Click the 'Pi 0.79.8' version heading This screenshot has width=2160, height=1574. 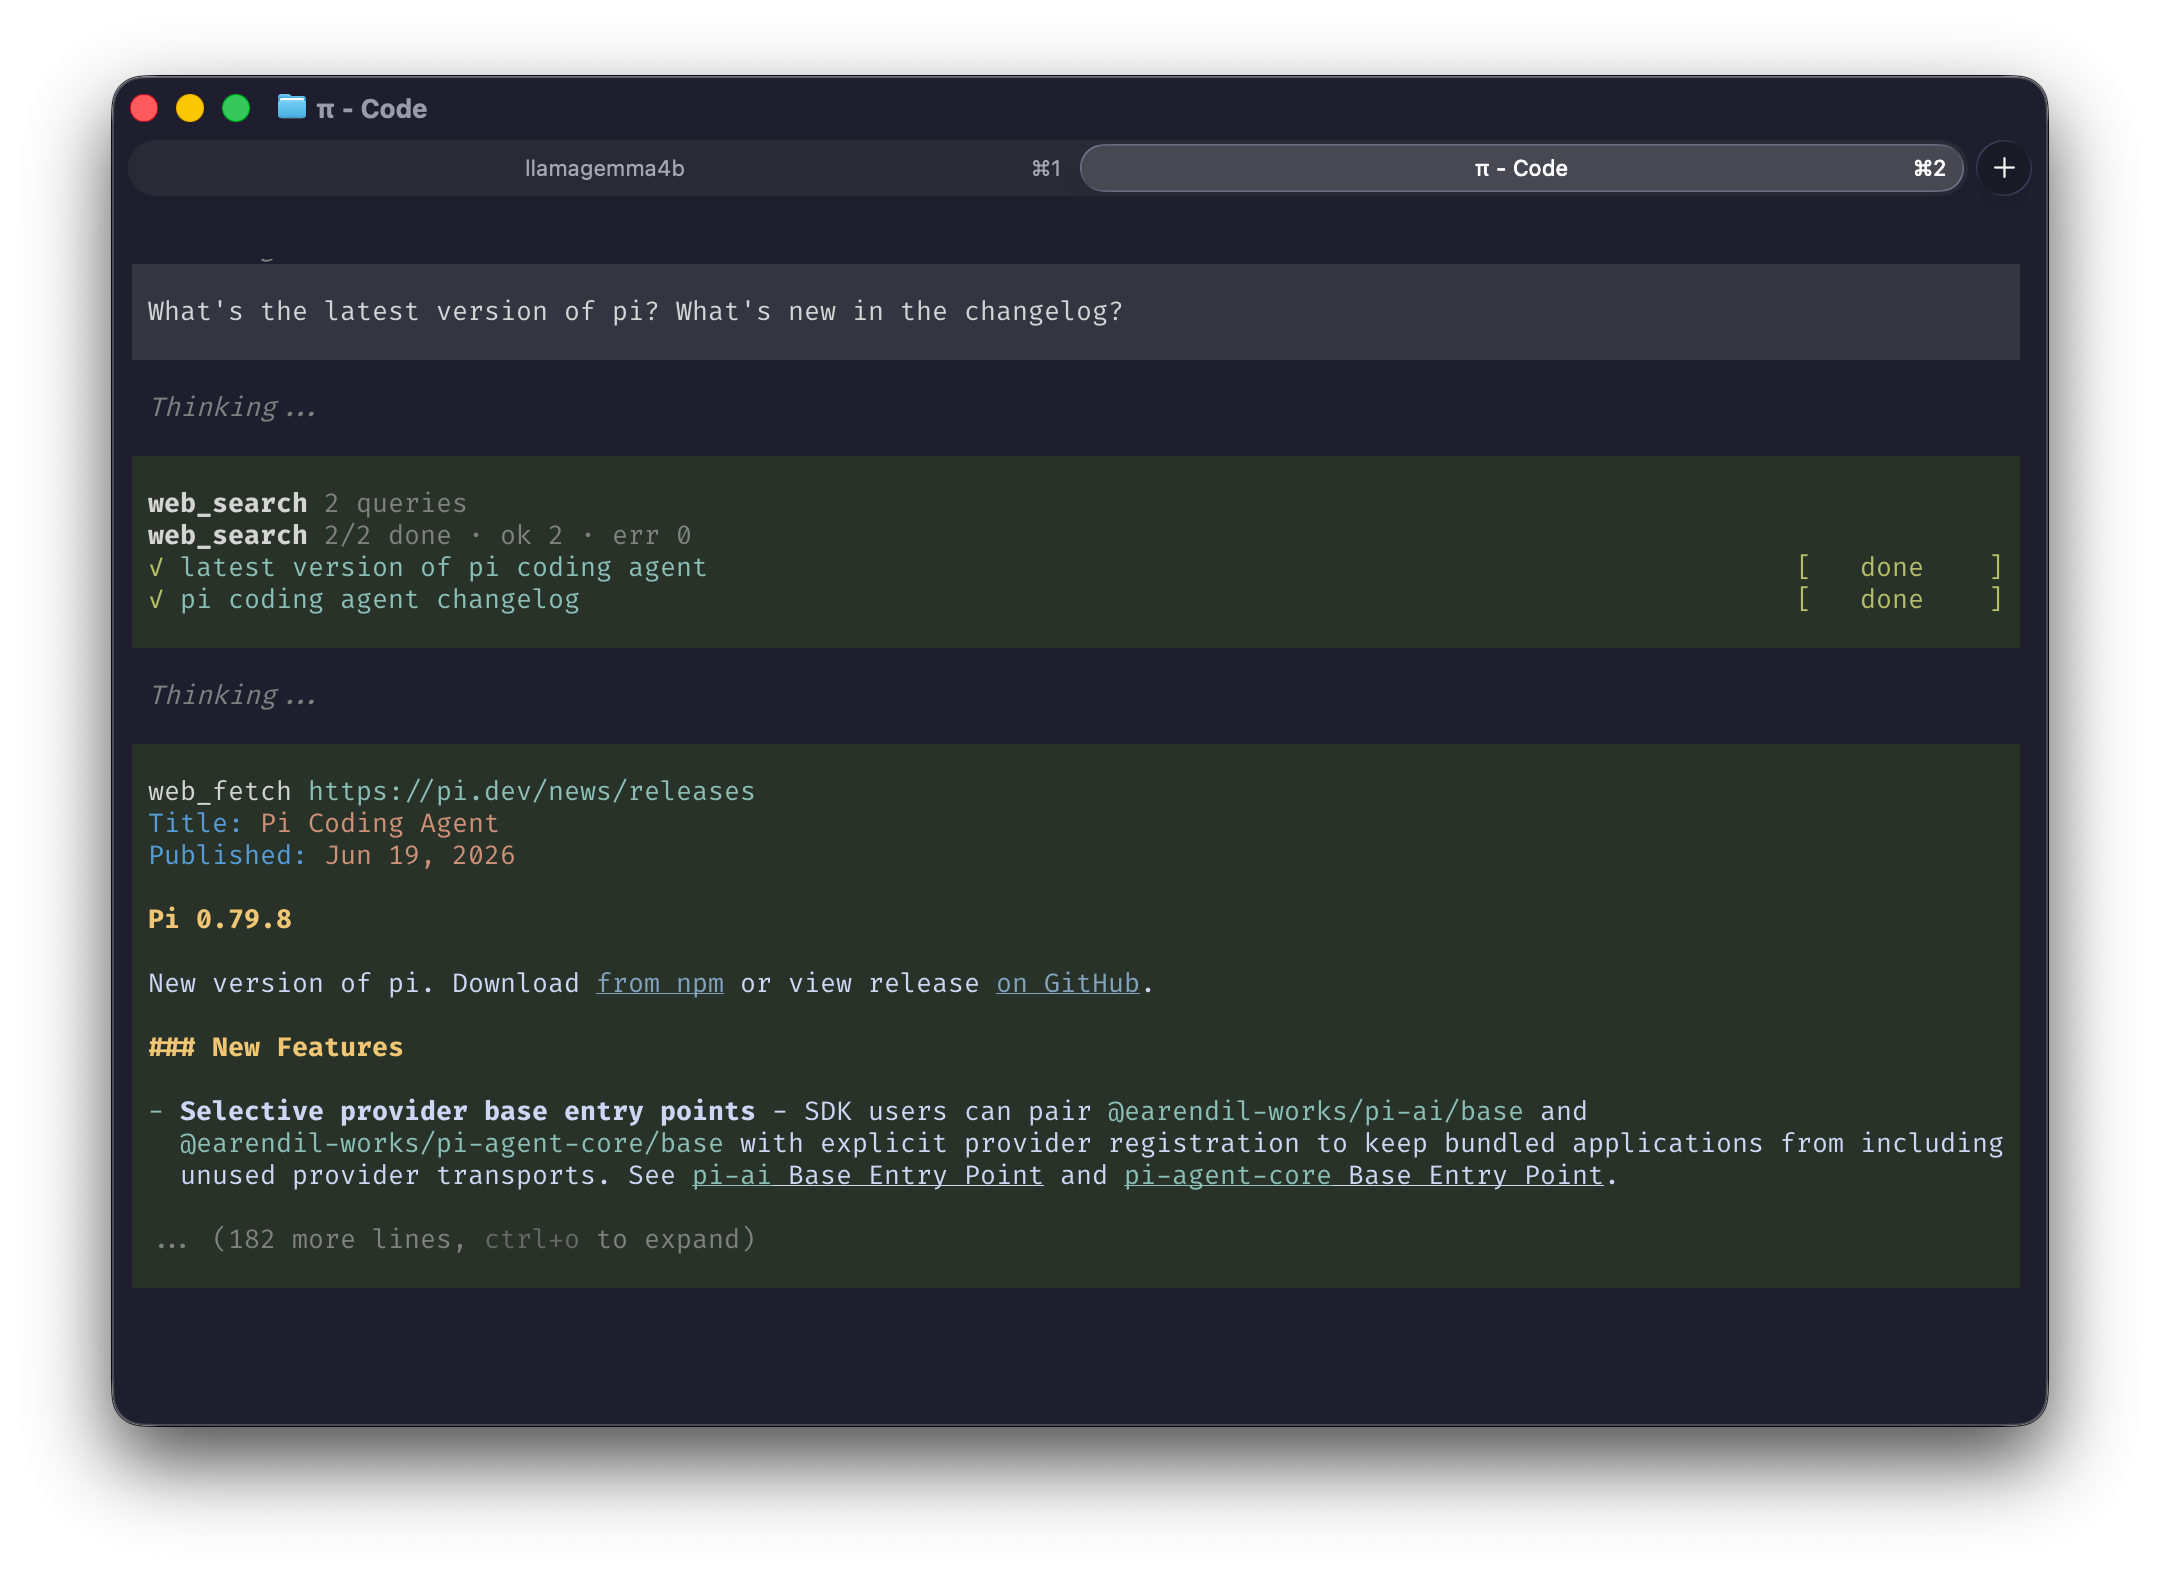coord(220,919)
